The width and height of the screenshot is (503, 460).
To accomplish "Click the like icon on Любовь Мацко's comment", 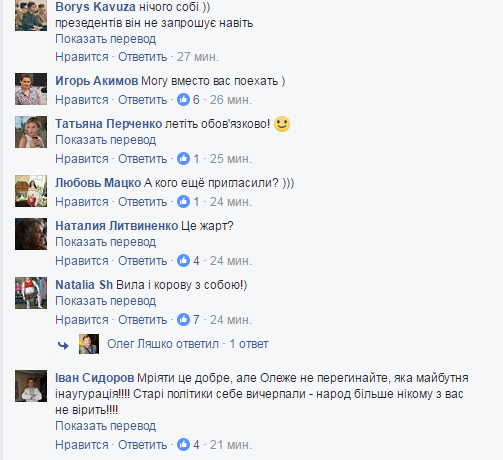I will tap(183, 202).
